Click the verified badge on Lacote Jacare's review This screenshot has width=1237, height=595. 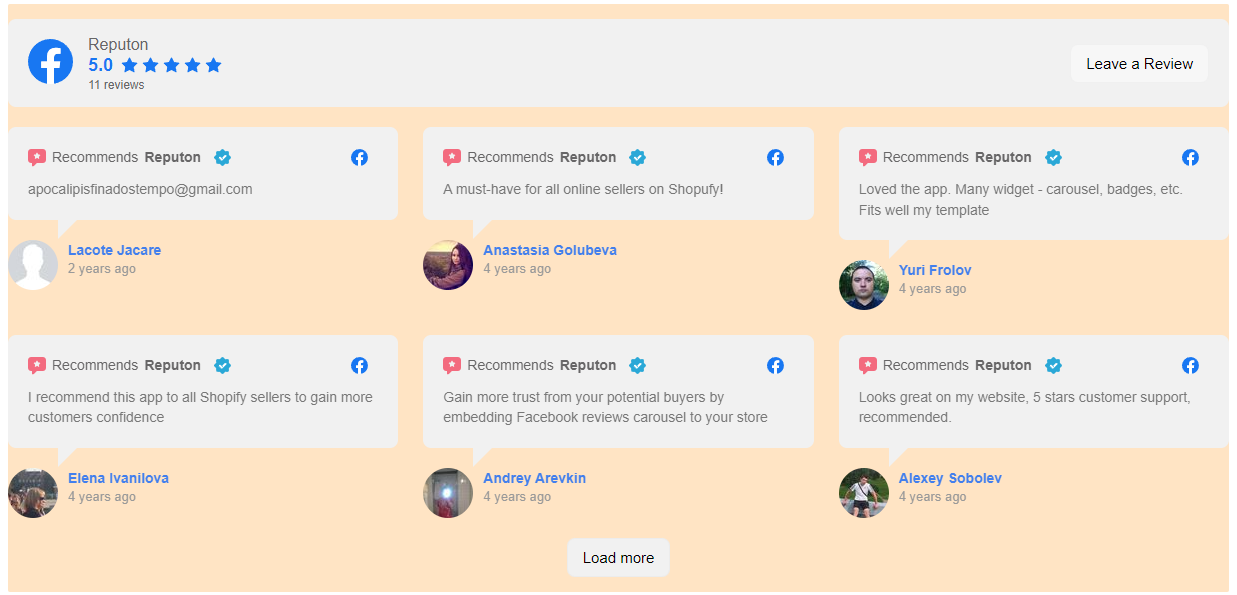(222, 157)
